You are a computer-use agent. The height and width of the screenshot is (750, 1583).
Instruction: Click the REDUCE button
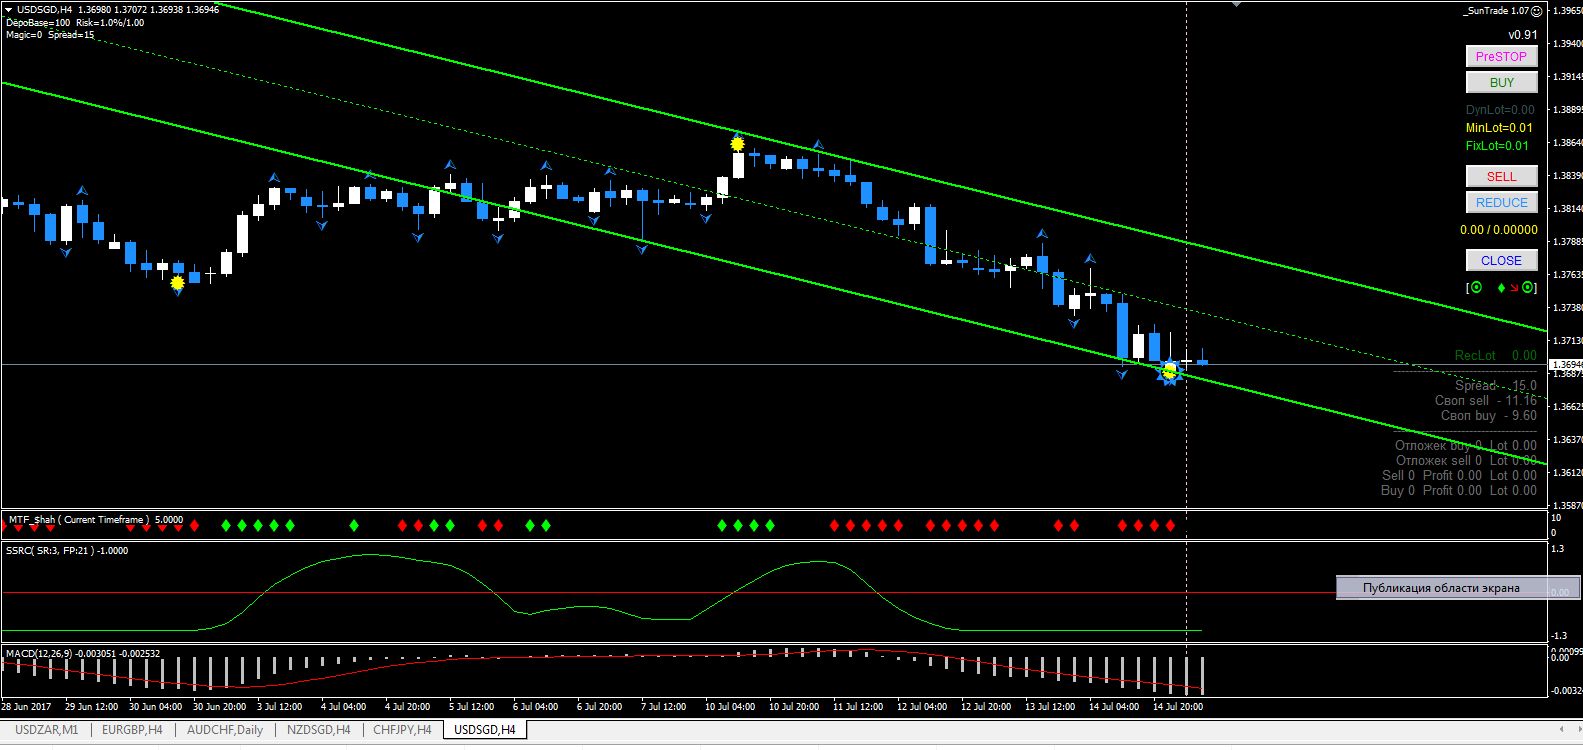point(1501,203)
